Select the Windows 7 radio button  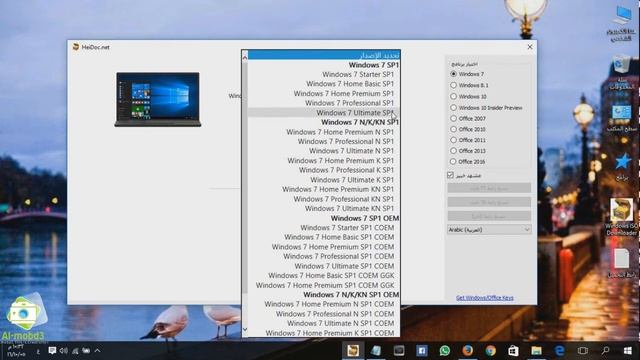pyautogui.click(x=453, y=74)
